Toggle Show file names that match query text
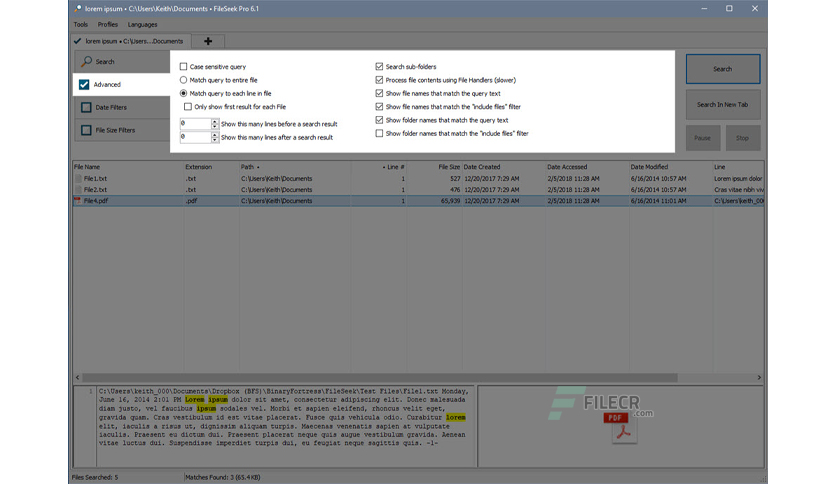Image resolution: width=836 pixels, height=484 pixels. pyautogui.click(x=379, y=93)
